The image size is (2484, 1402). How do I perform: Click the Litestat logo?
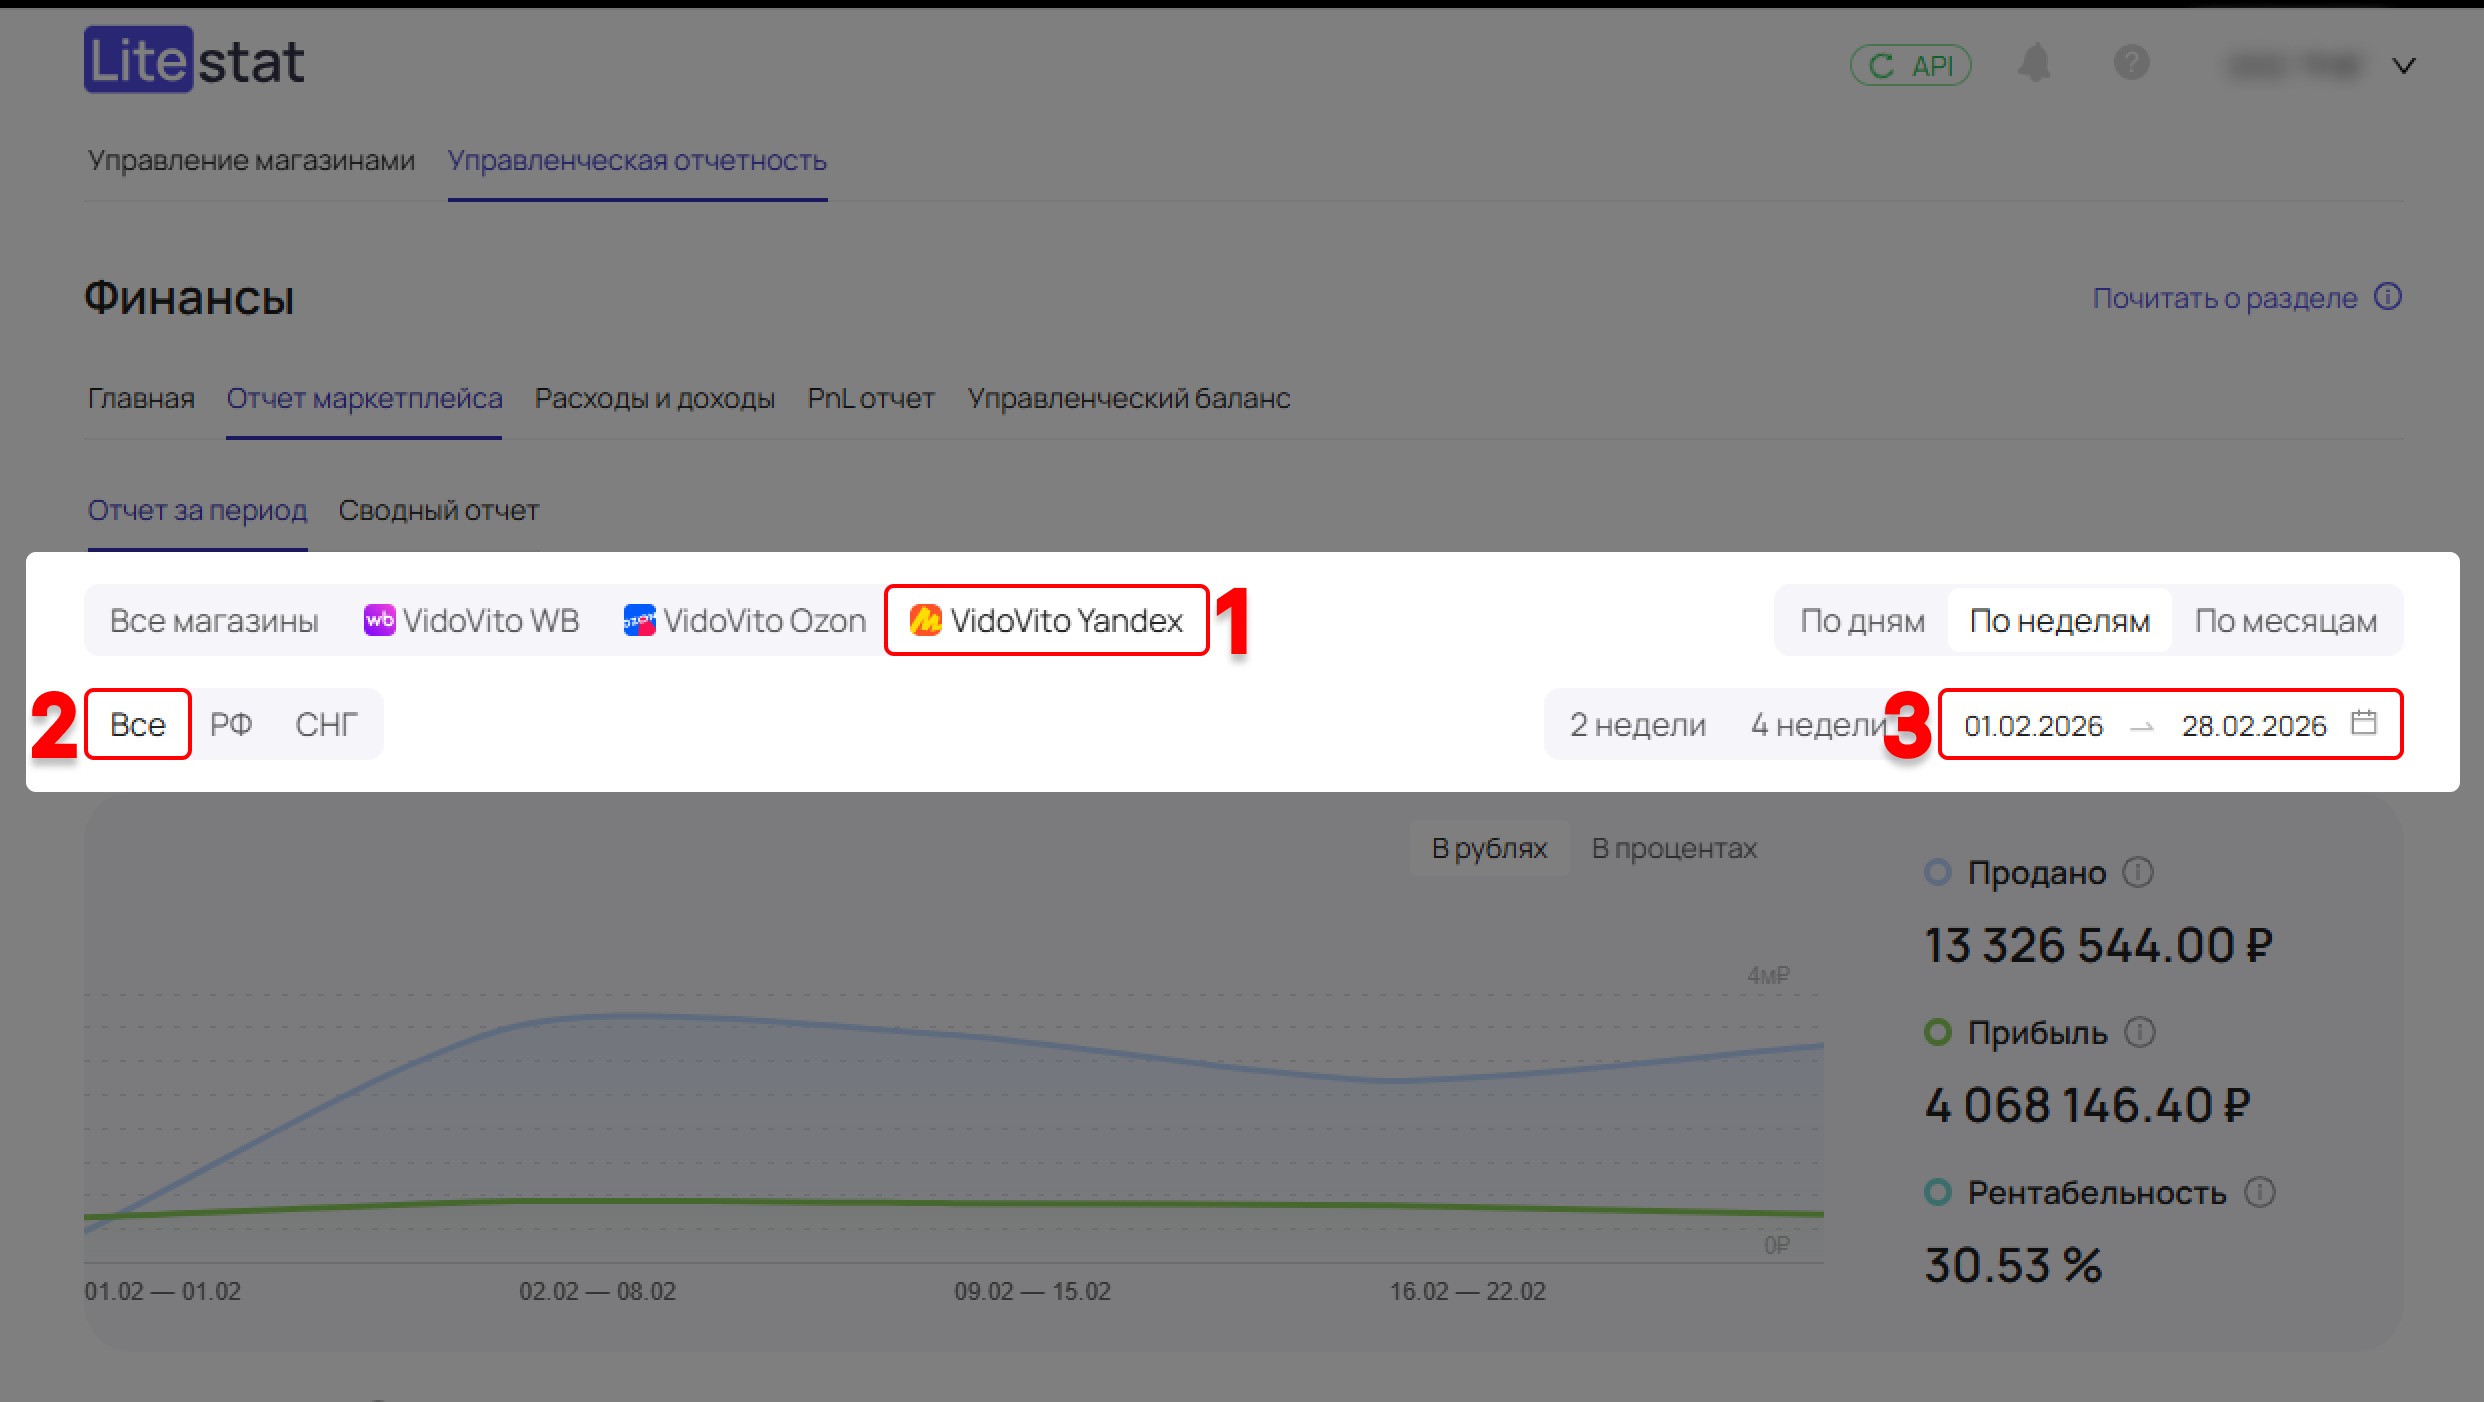[x=193, y=60]
